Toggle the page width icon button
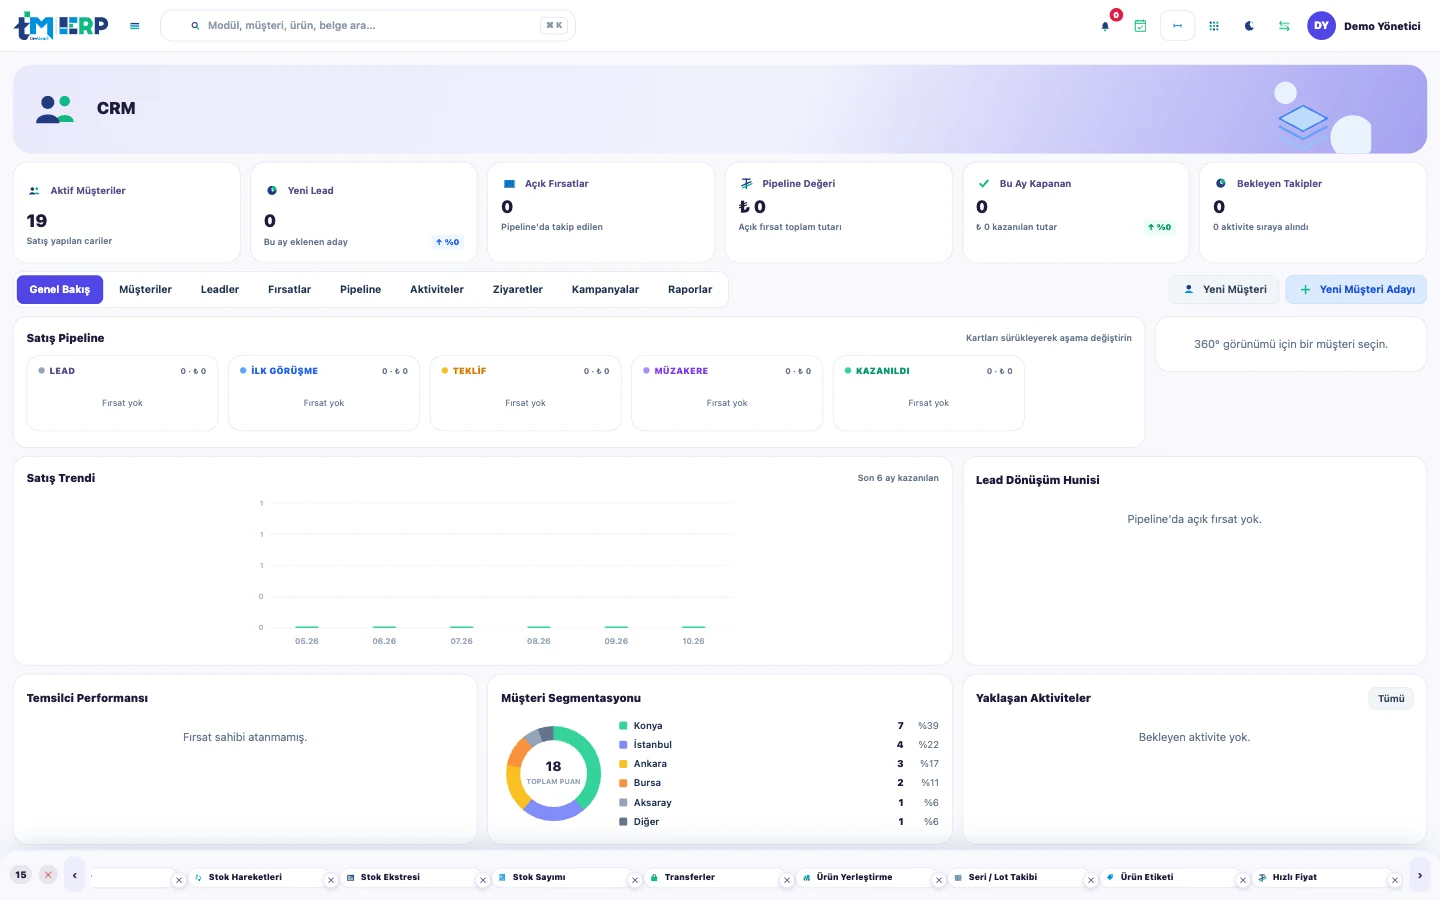Screen dimensions: 1440x900 pyautogui.click(x=1177, y=26)
